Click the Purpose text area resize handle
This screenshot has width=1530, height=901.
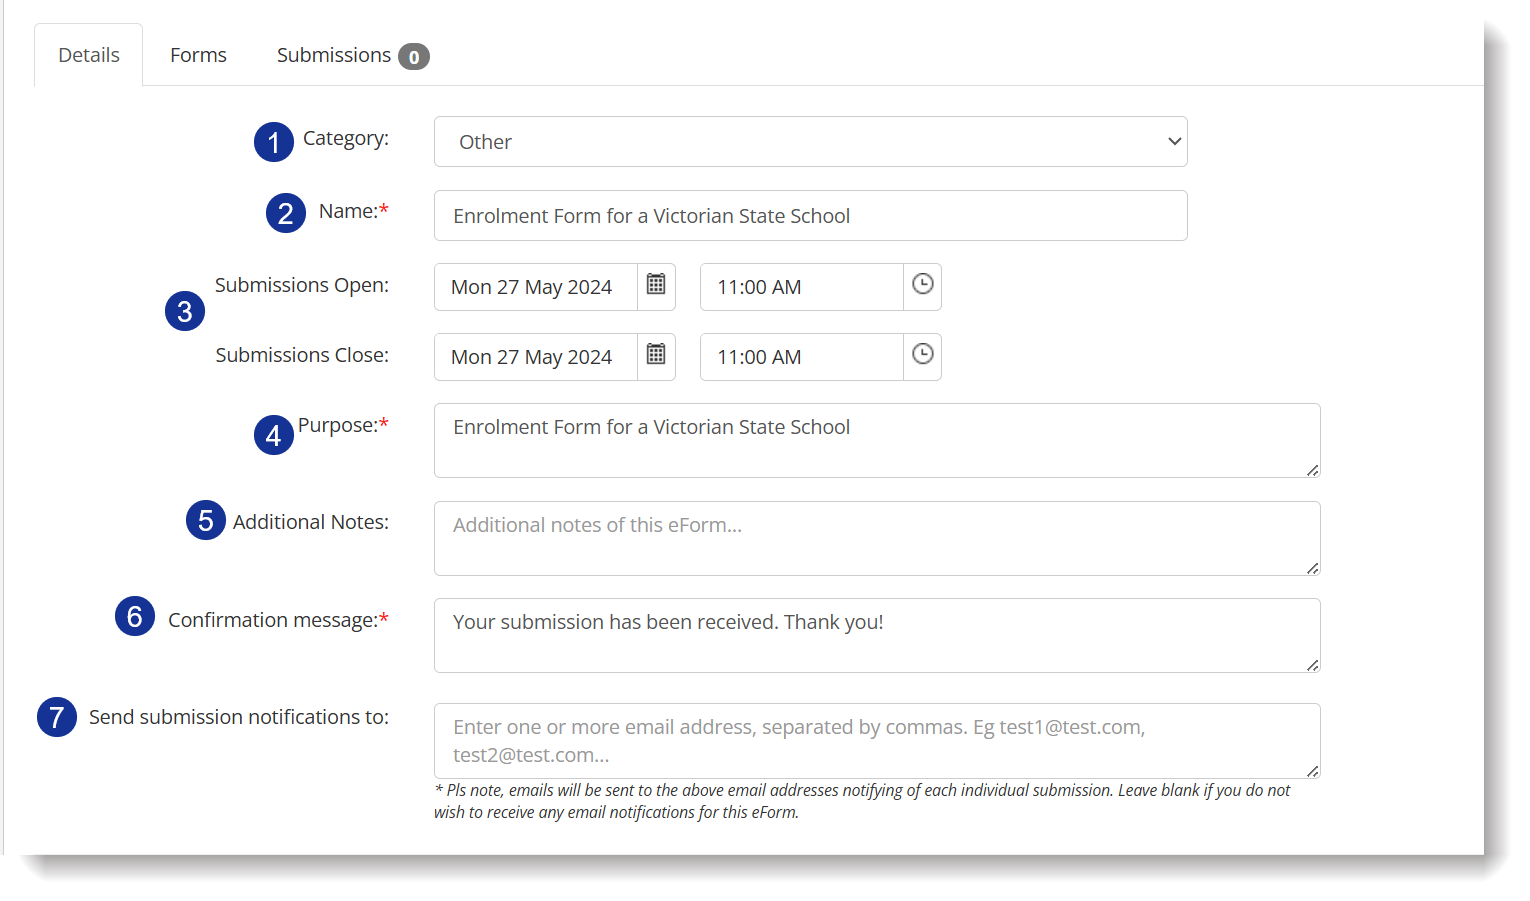tap(1312, 470)
